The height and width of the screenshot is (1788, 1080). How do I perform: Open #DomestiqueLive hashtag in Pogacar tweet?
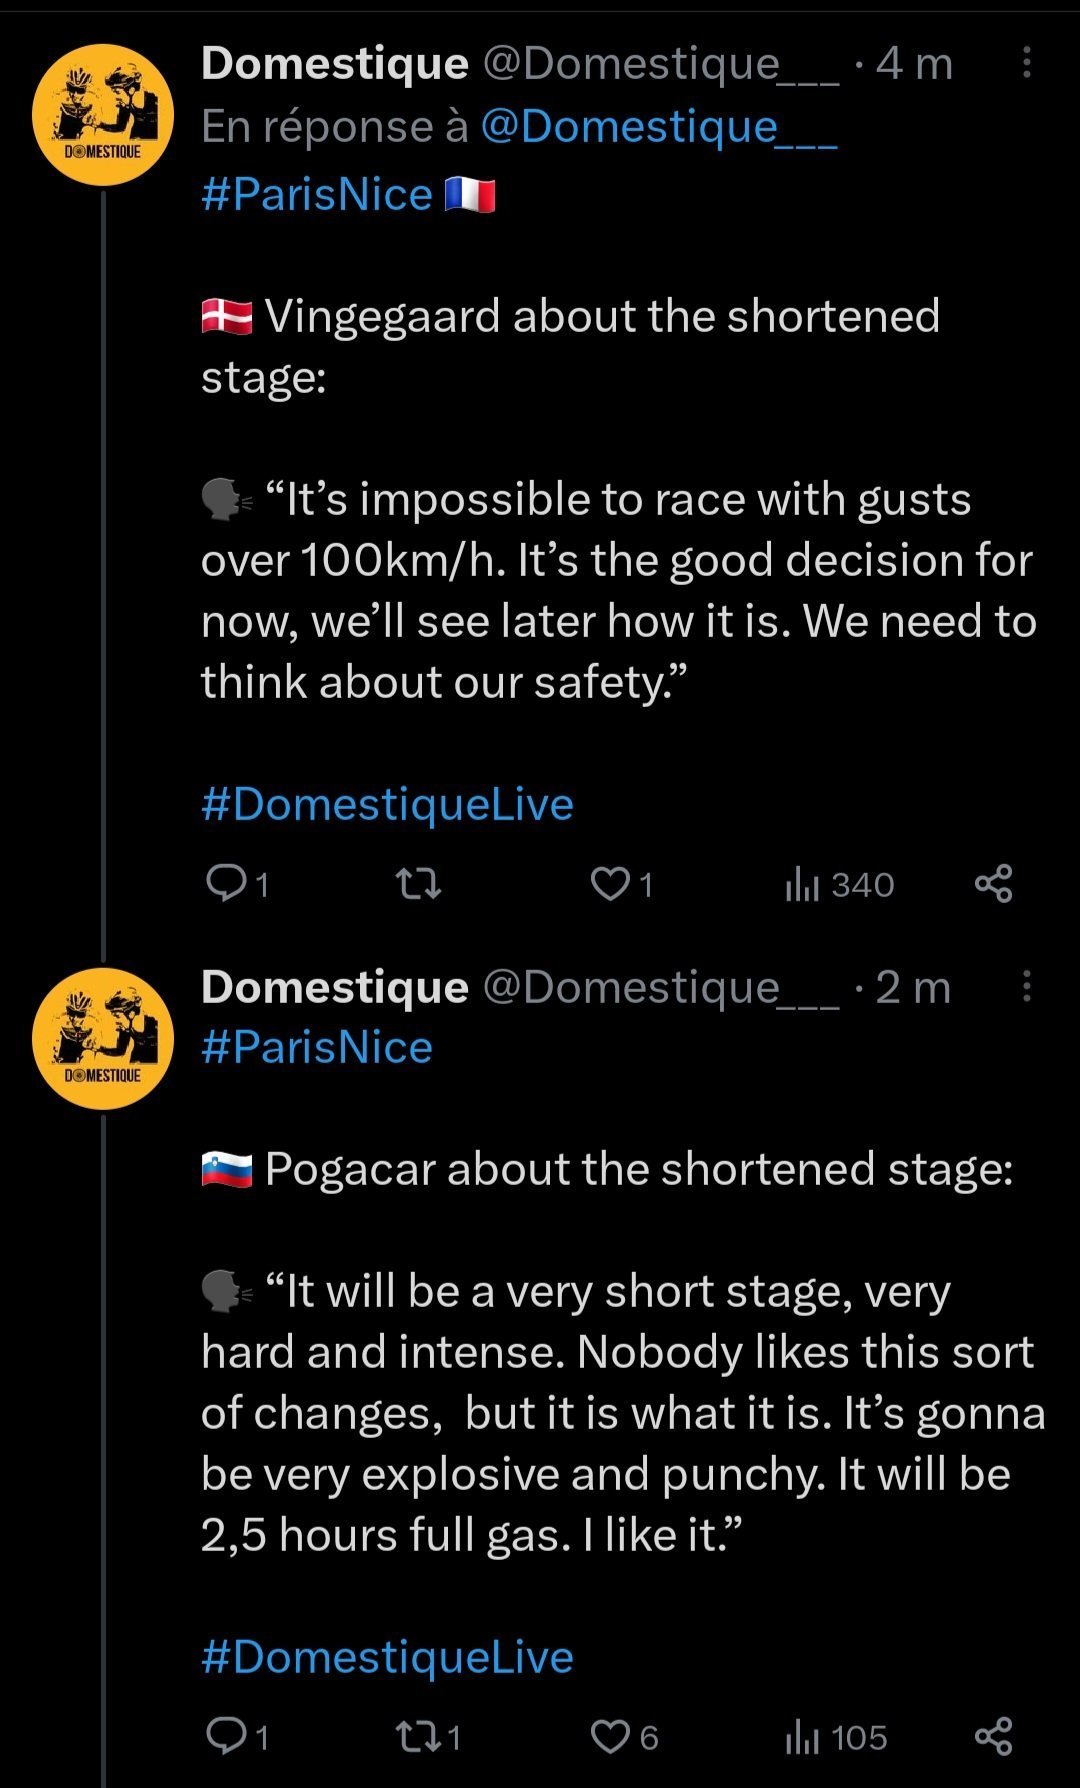pos(387,1657)
